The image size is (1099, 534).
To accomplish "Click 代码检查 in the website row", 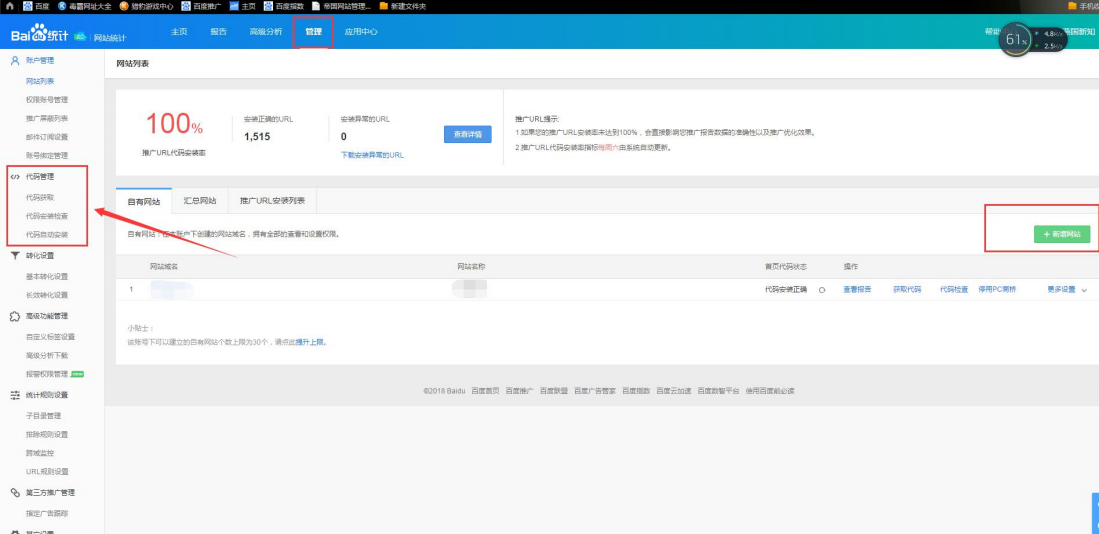I will pos(954,289).
